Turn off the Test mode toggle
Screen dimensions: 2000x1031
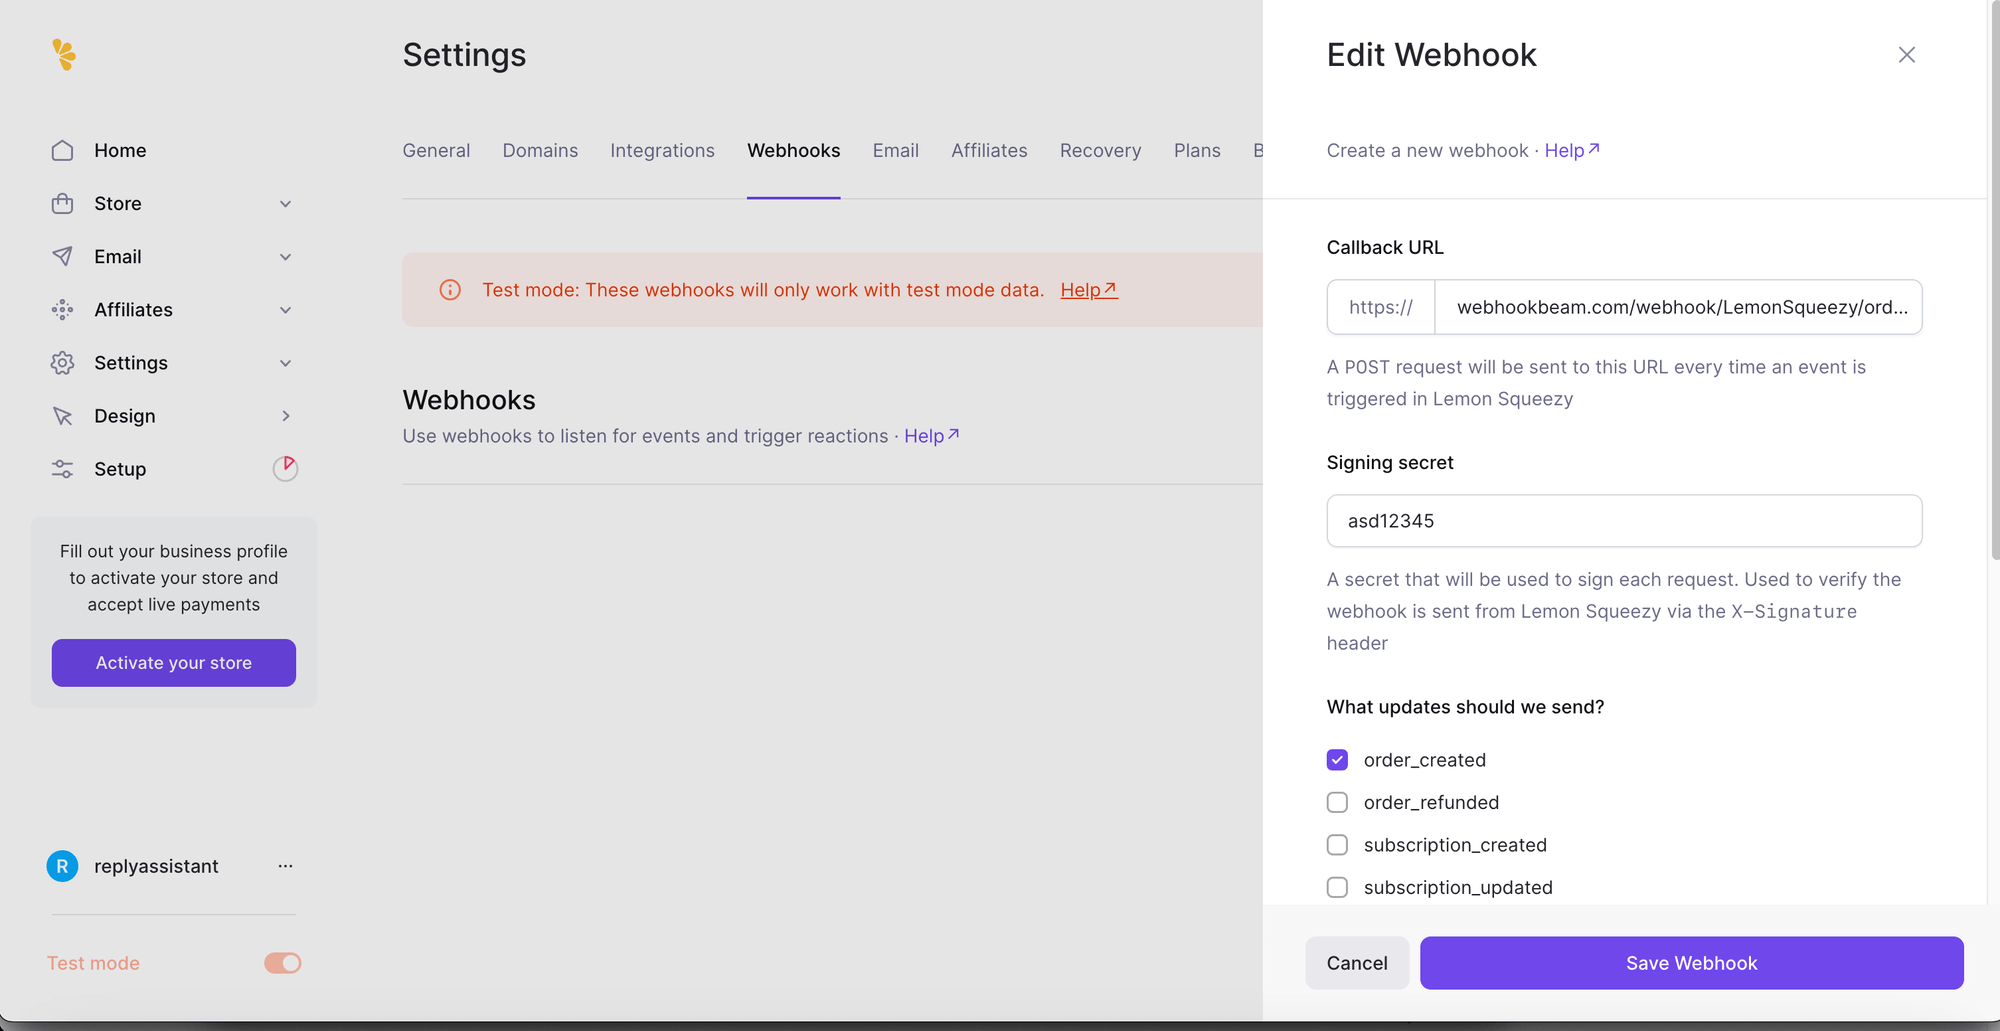pyautogui.click(x=282, y=963)
